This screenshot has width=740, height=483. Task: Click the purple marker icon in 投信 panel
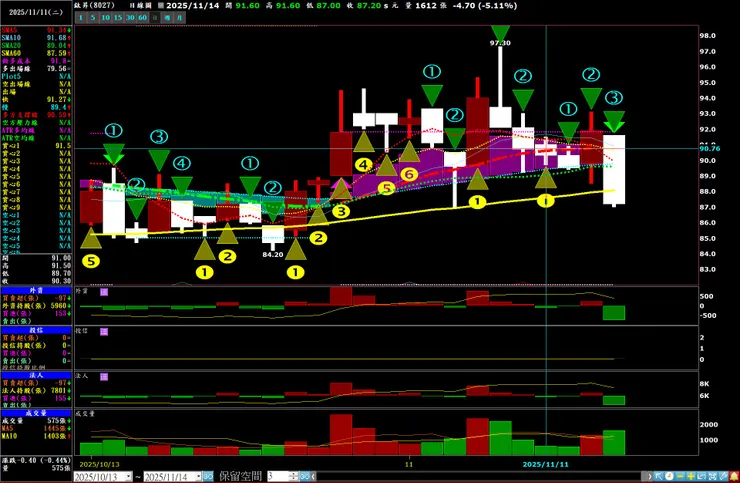click(x=104, y=332)
